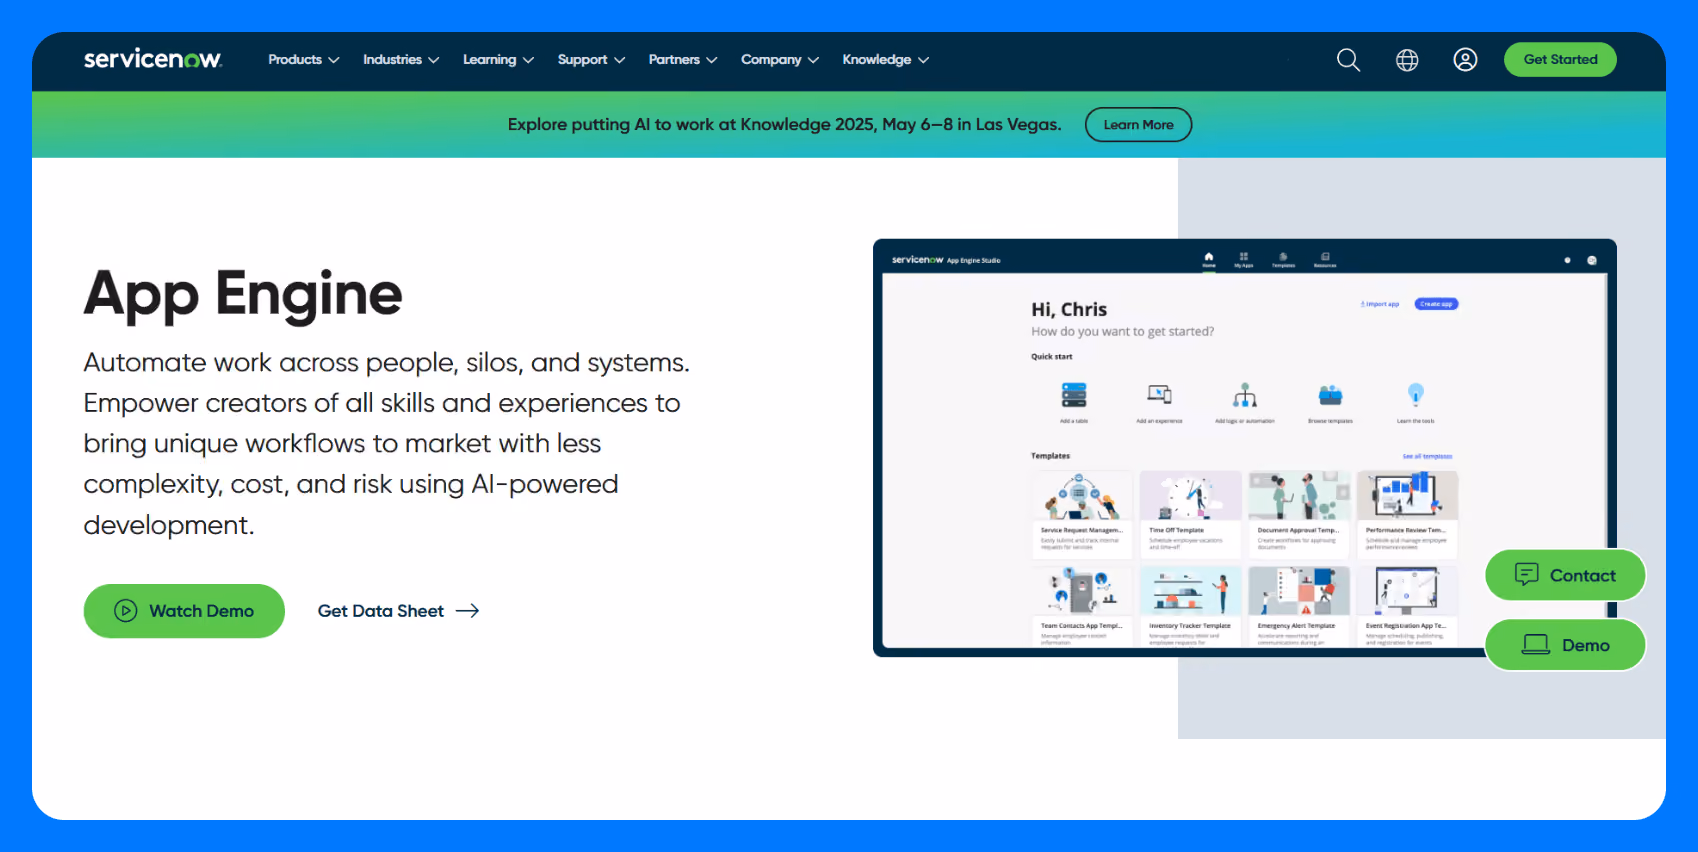Click the App Engine page heading

pos(243,295)
